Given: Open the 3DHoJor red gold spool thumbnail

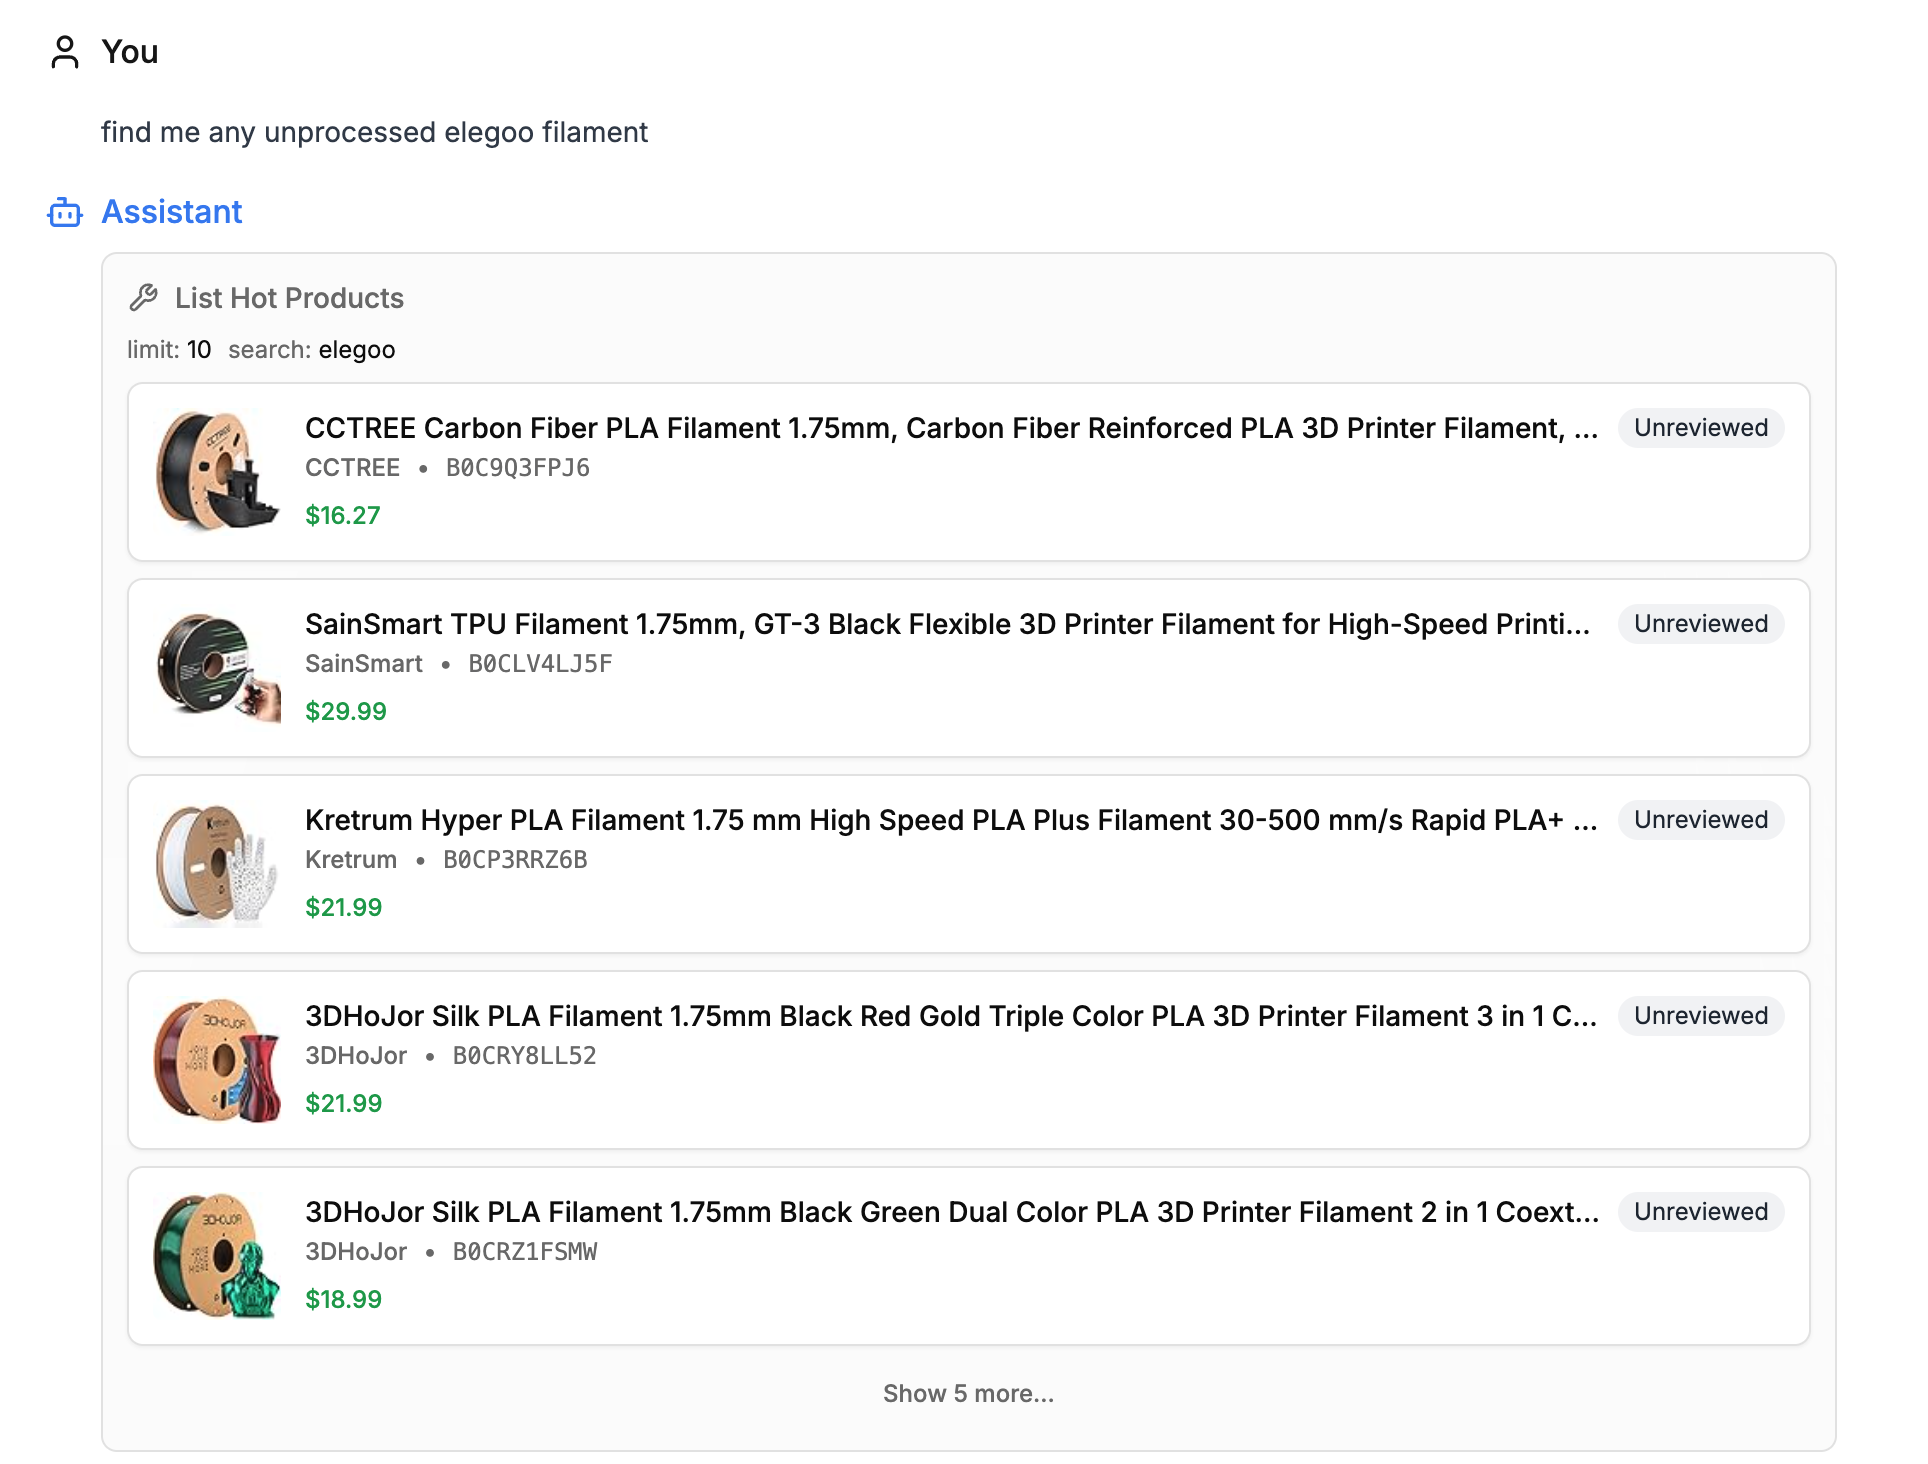Looking at the screenshot, I should tap(218, 1059).
